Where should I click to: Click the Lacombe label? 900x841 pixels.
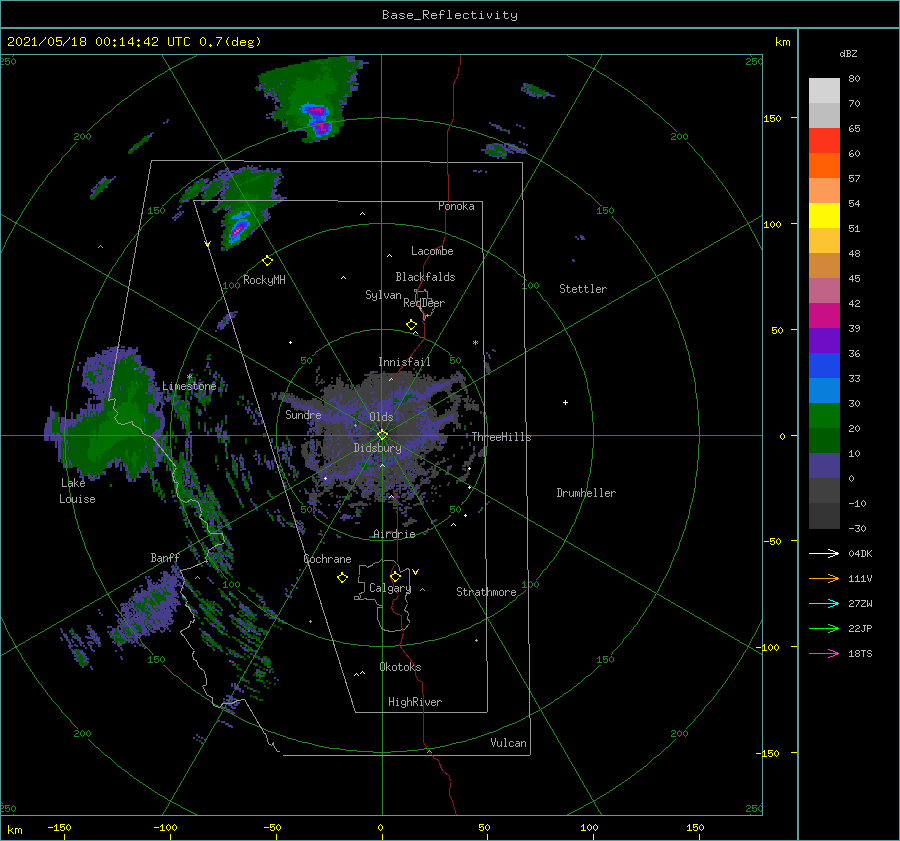[x=432, y=251]
